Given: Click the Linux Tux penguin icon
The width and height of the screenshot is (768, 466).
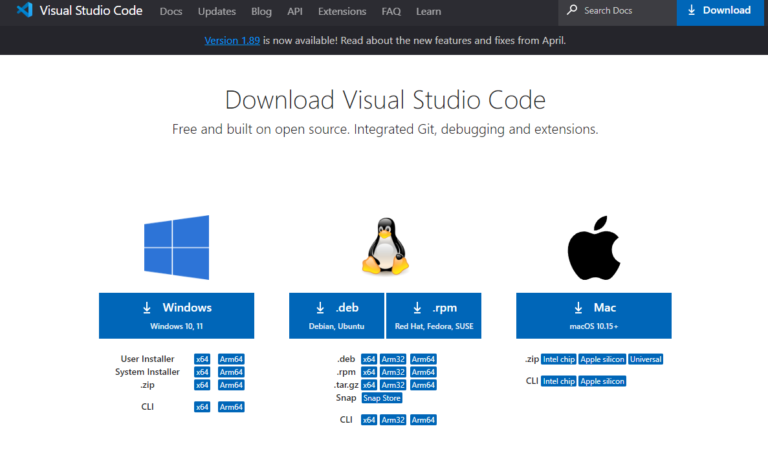Looking at the screenshot, I should pyautogui.click(x=385, y=247).
